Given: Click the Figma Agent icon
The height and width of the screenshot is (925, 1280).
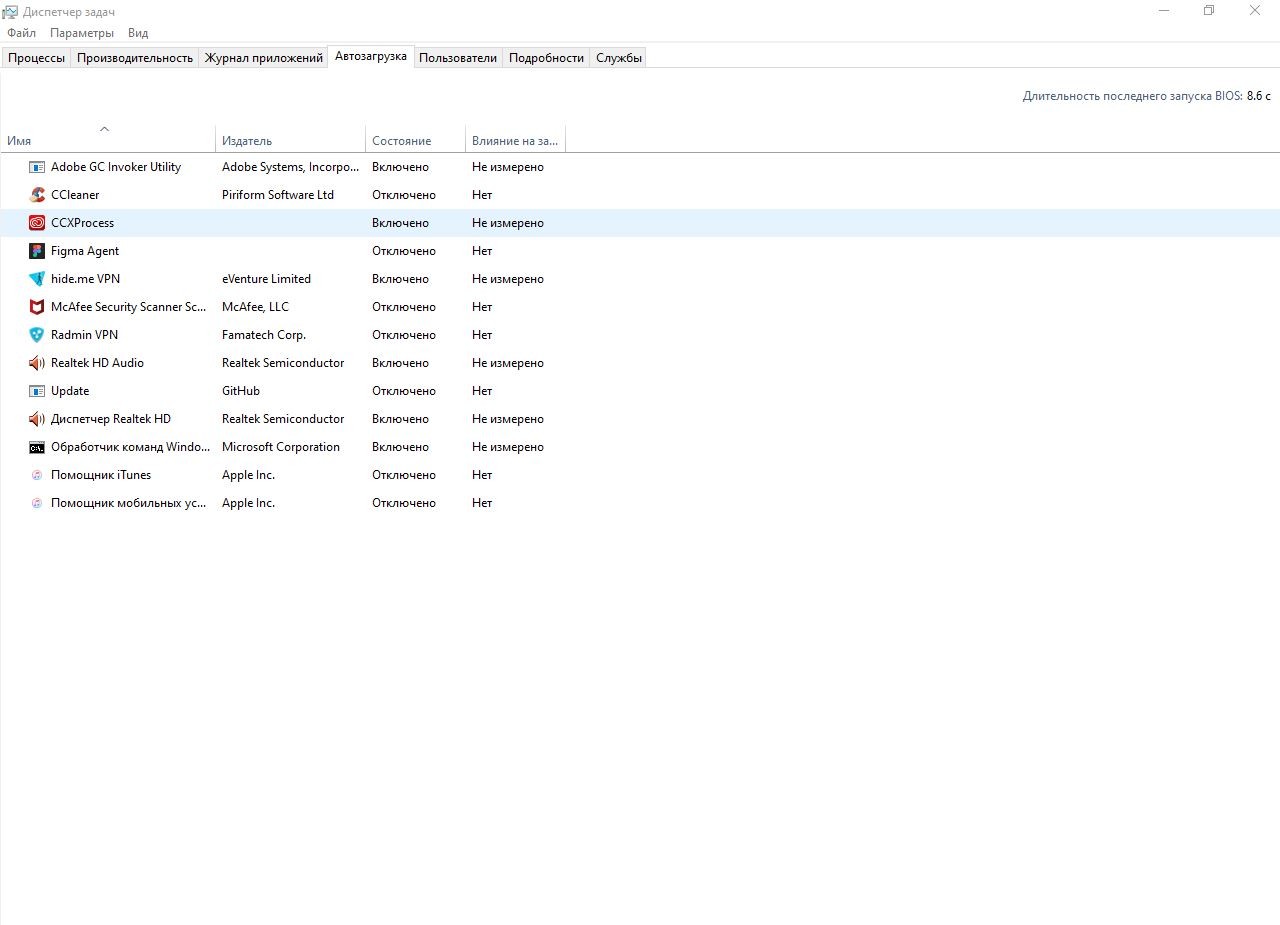Looking at the screenshot, I should (x=37, y=251).
